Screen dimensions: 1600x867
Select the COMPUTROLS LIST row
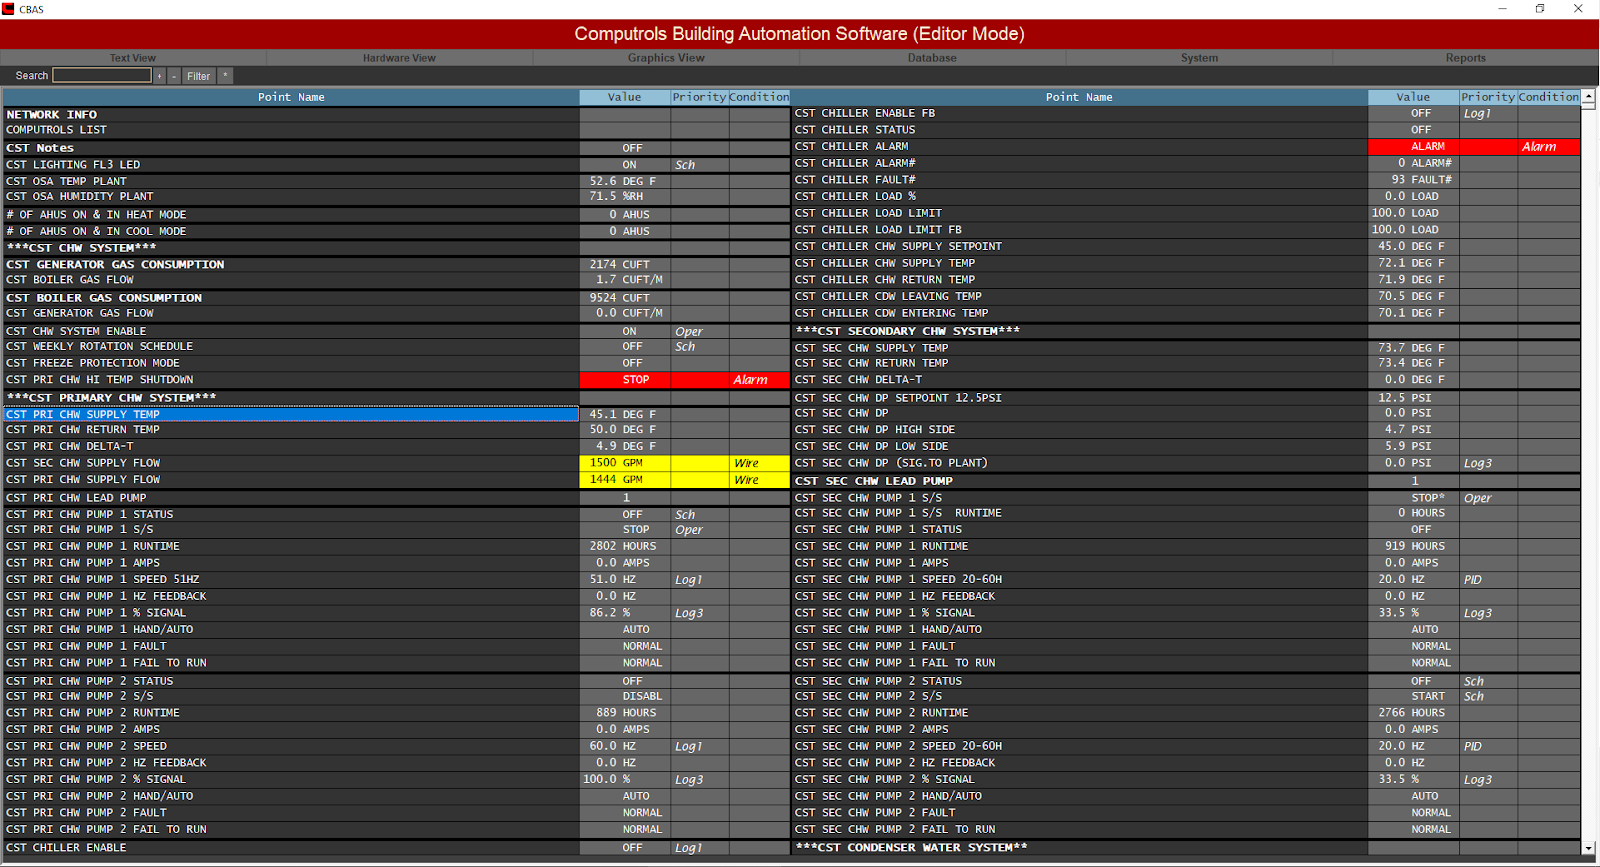tap(291, 130)
